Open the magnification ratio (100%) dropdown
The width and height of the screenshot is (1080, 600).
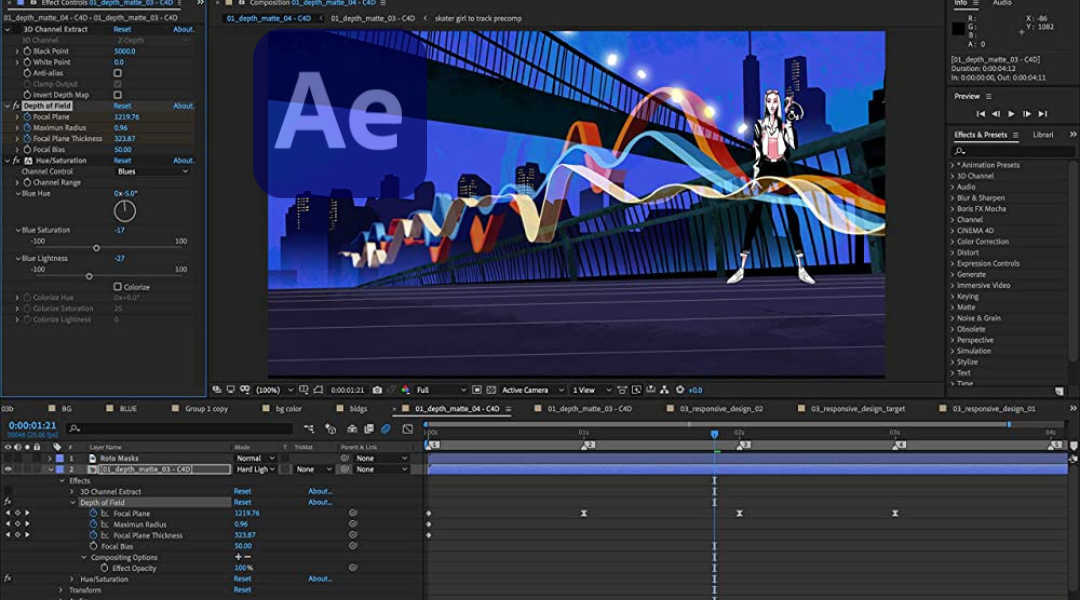[x=274, y=390]
